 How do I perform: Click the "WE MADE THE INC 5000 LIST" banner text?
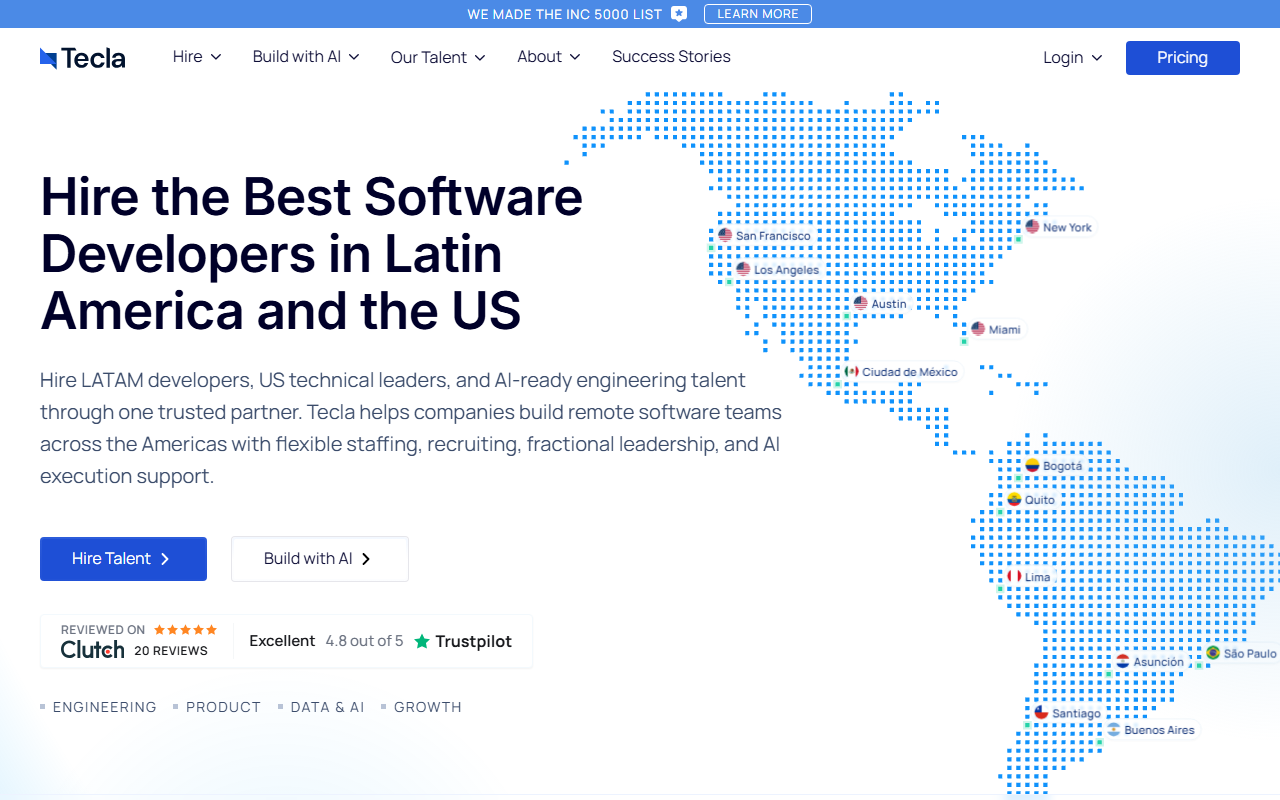[565, 14]
